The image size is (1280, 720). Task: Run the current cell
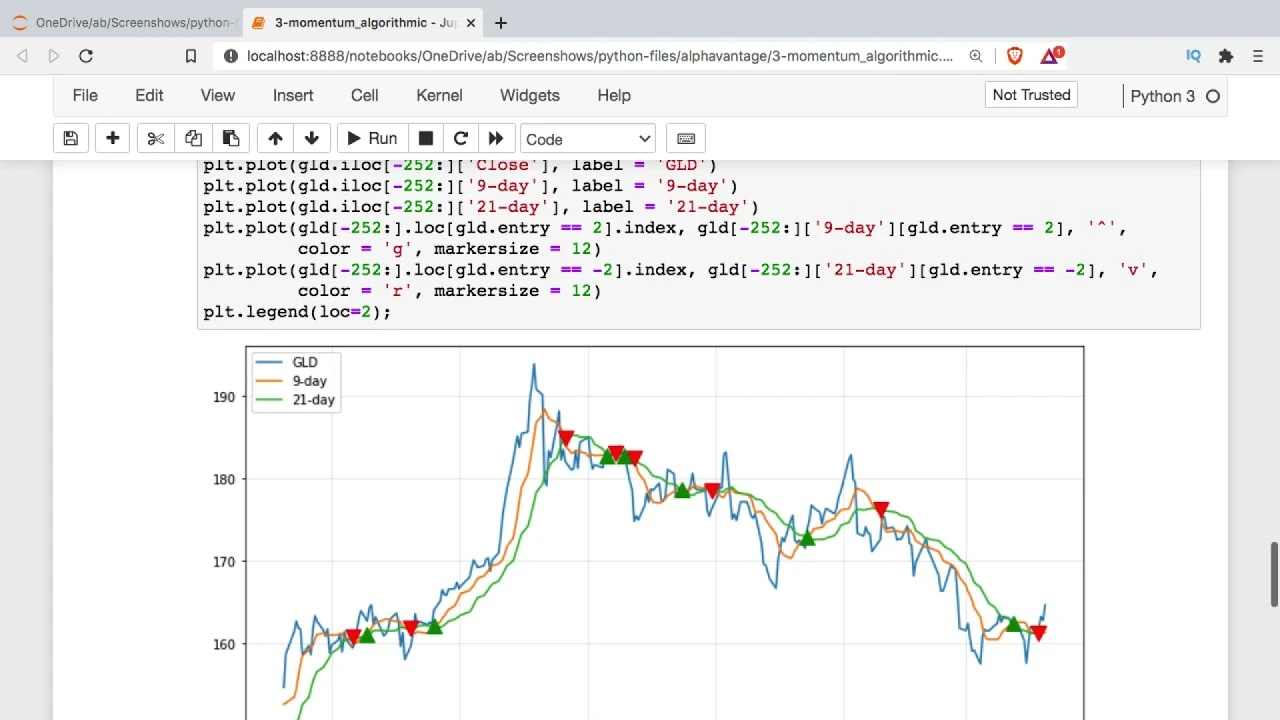tap(372, 139)
